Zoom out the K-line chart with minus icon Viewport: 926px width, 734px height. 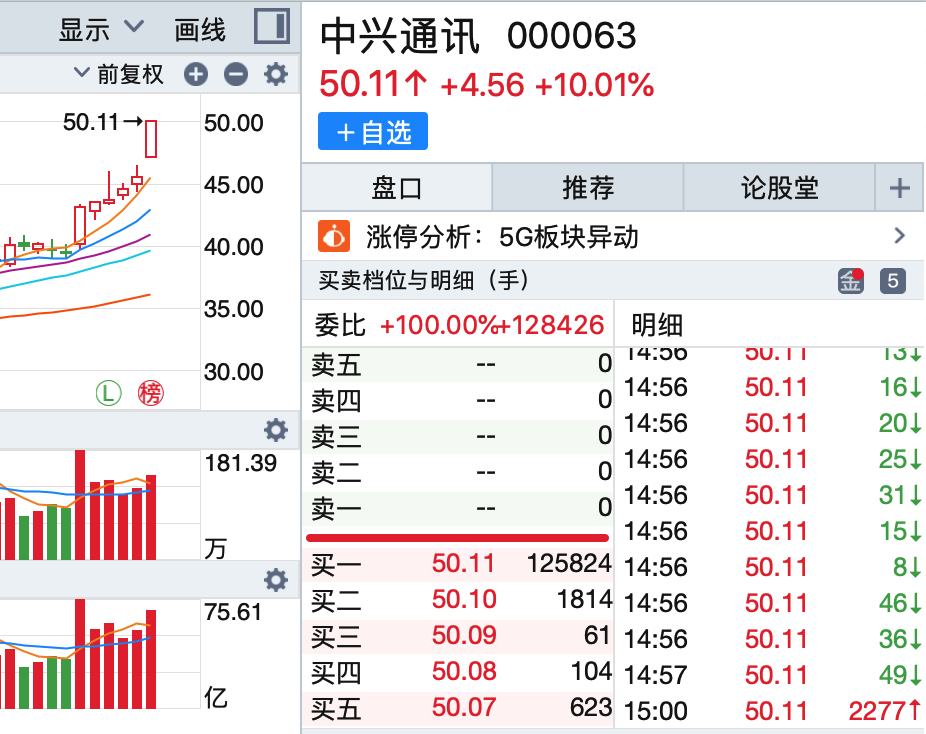tap(235, 74)
